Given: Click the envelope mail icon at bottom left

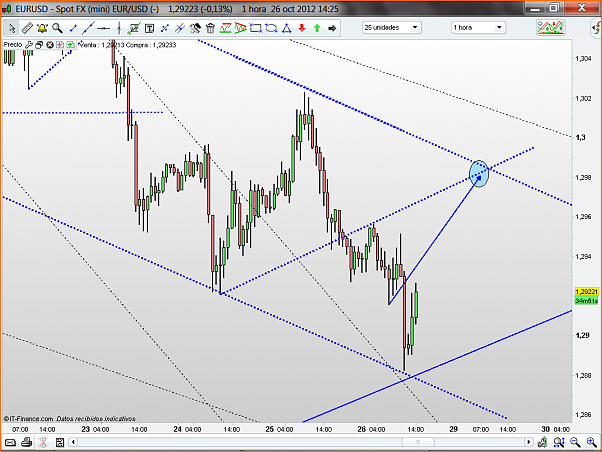Looking at the screenshot, I should click(x=10, y=442).
